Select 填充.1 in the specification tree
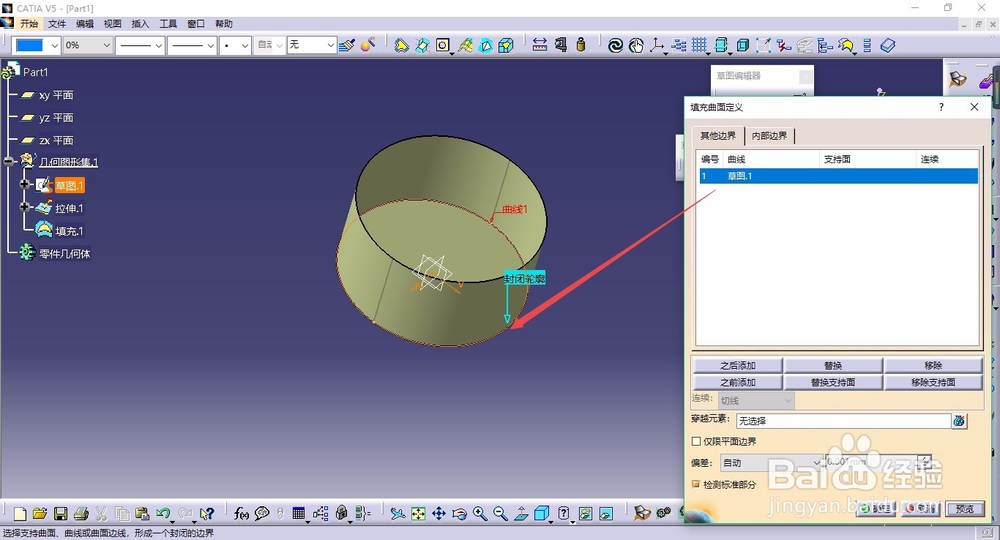The width and height of the screenshot is (1000, 540). [x=69, y=231]
